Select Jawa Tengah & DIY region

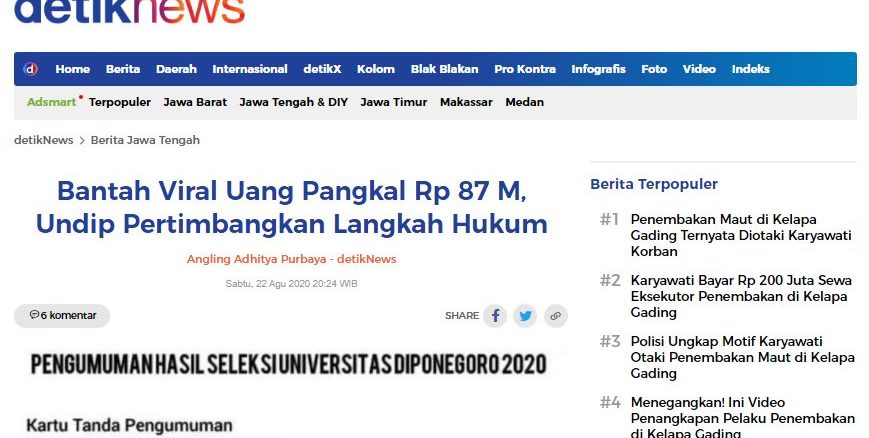[294, 102]
